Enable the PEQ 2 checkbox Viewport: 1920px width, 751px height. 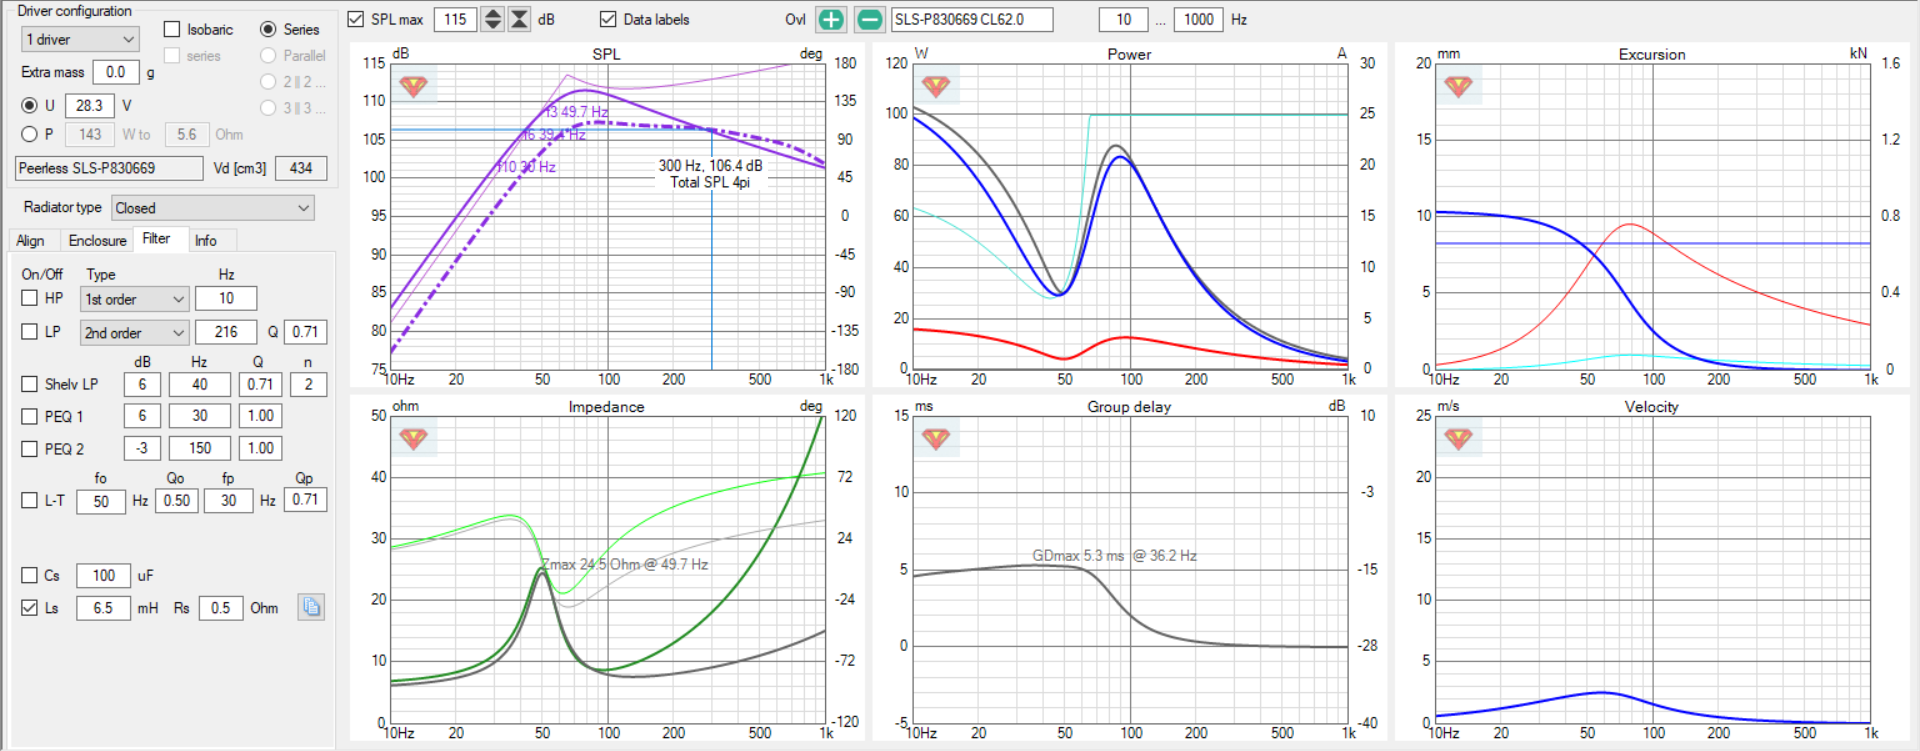29,449
